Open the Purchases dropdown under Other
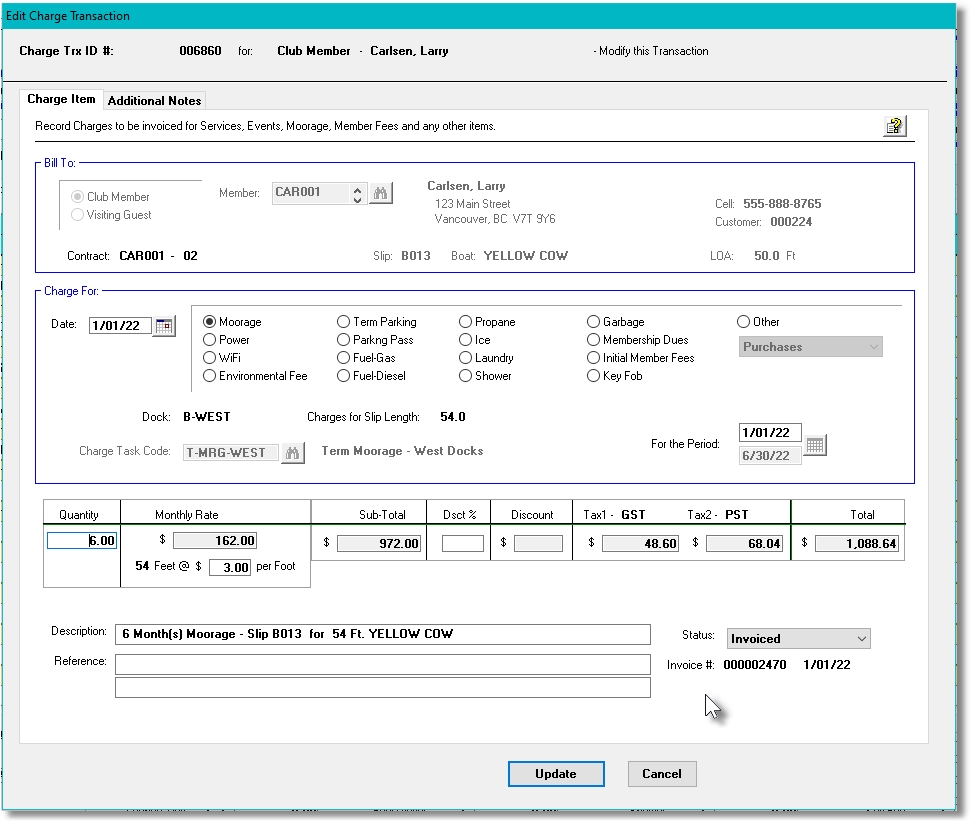 click(809, 346)
